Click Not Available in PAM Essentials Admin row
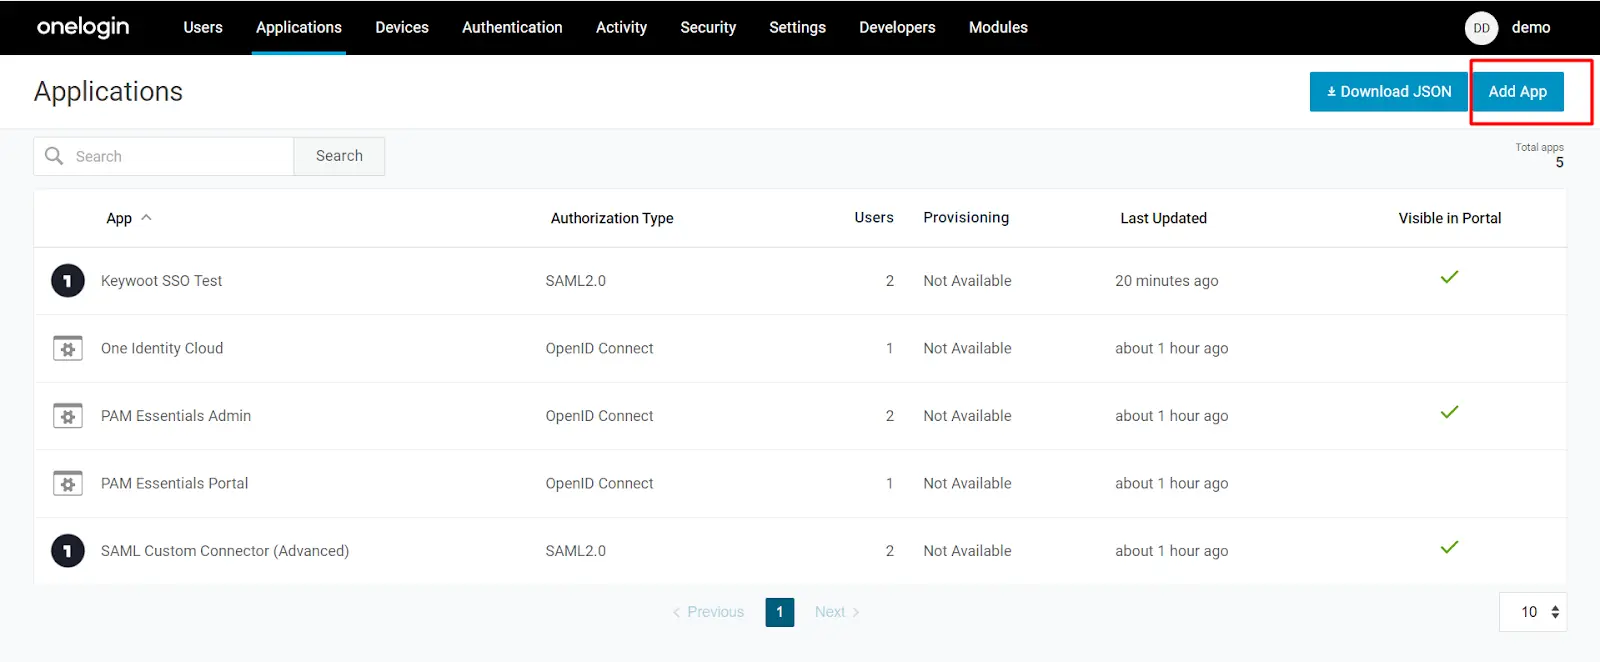1600x662 pixels. coord(967,416)
